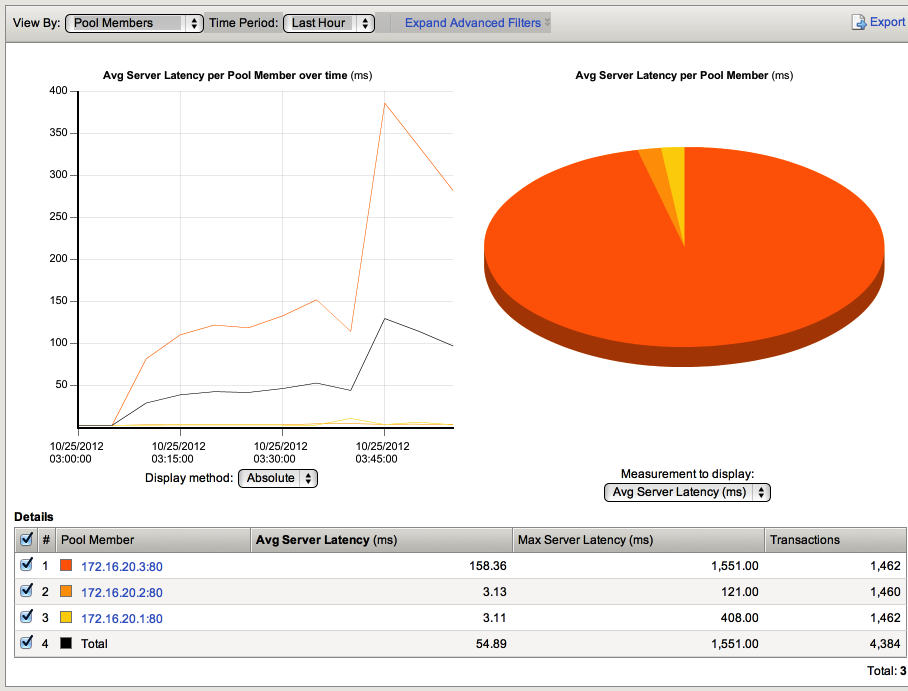Click yellow swatch for 172.16.20.1:80
Image resolution: width=908 pixels, height=691 pixels.
pos(67,618)
